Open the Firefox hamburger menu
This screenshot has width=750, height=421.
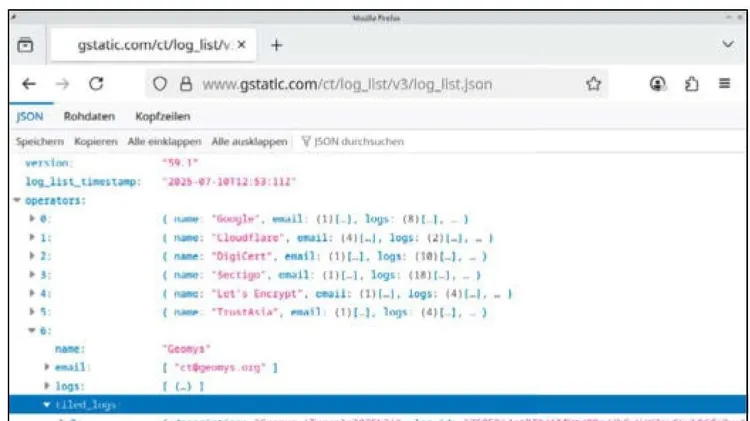click(724, 83)
